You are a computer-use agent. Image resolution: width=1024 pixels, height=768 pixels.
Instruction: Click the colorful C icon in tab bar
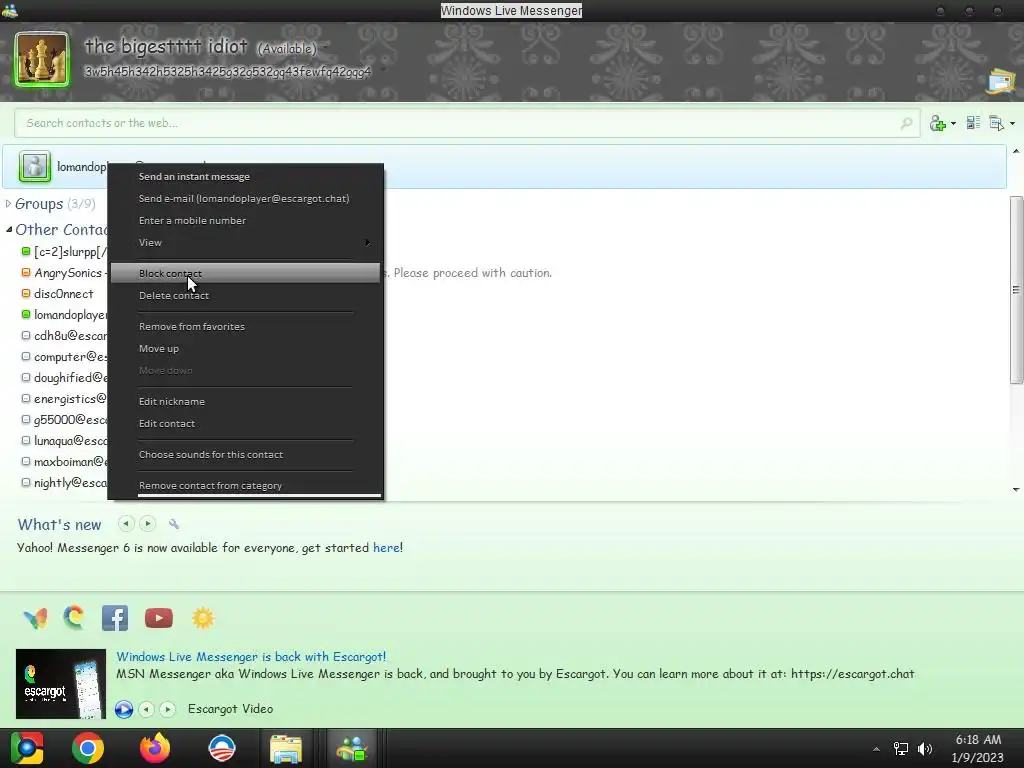(x=74, y=617)
